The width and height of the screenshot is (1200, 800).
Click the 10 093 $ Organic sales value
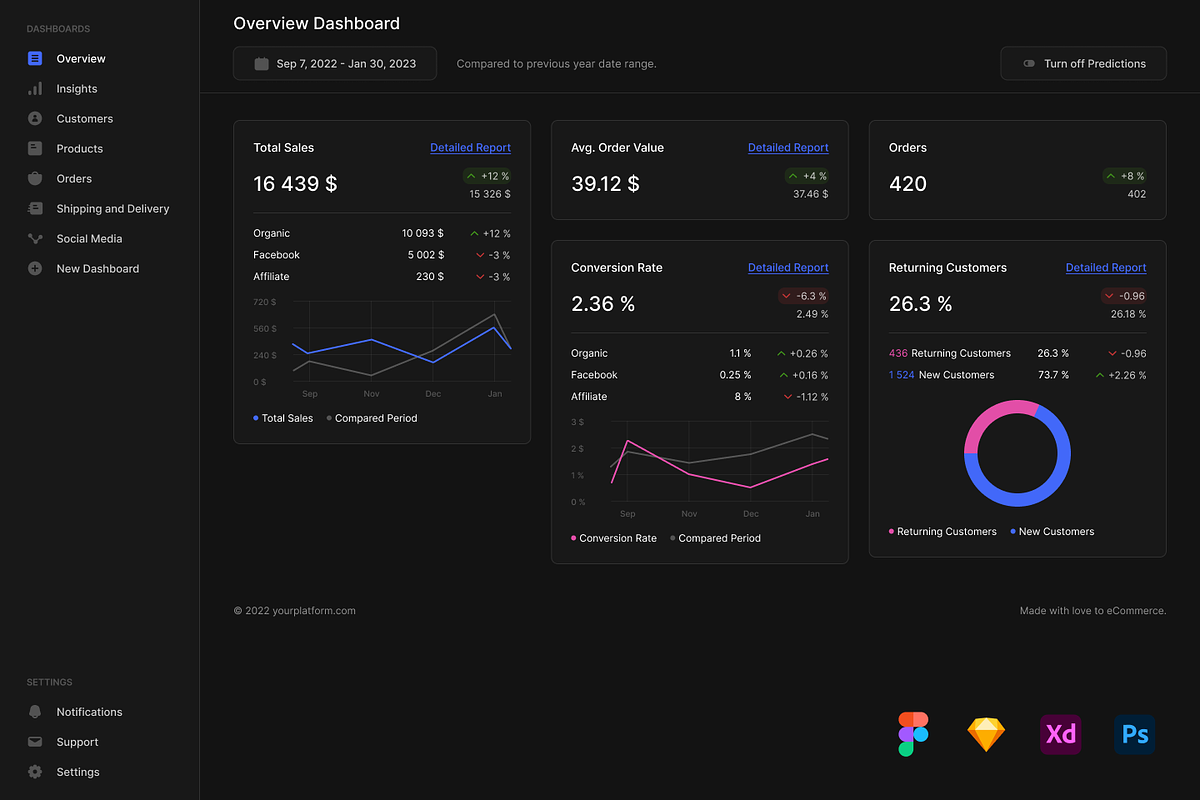(423, 233)
